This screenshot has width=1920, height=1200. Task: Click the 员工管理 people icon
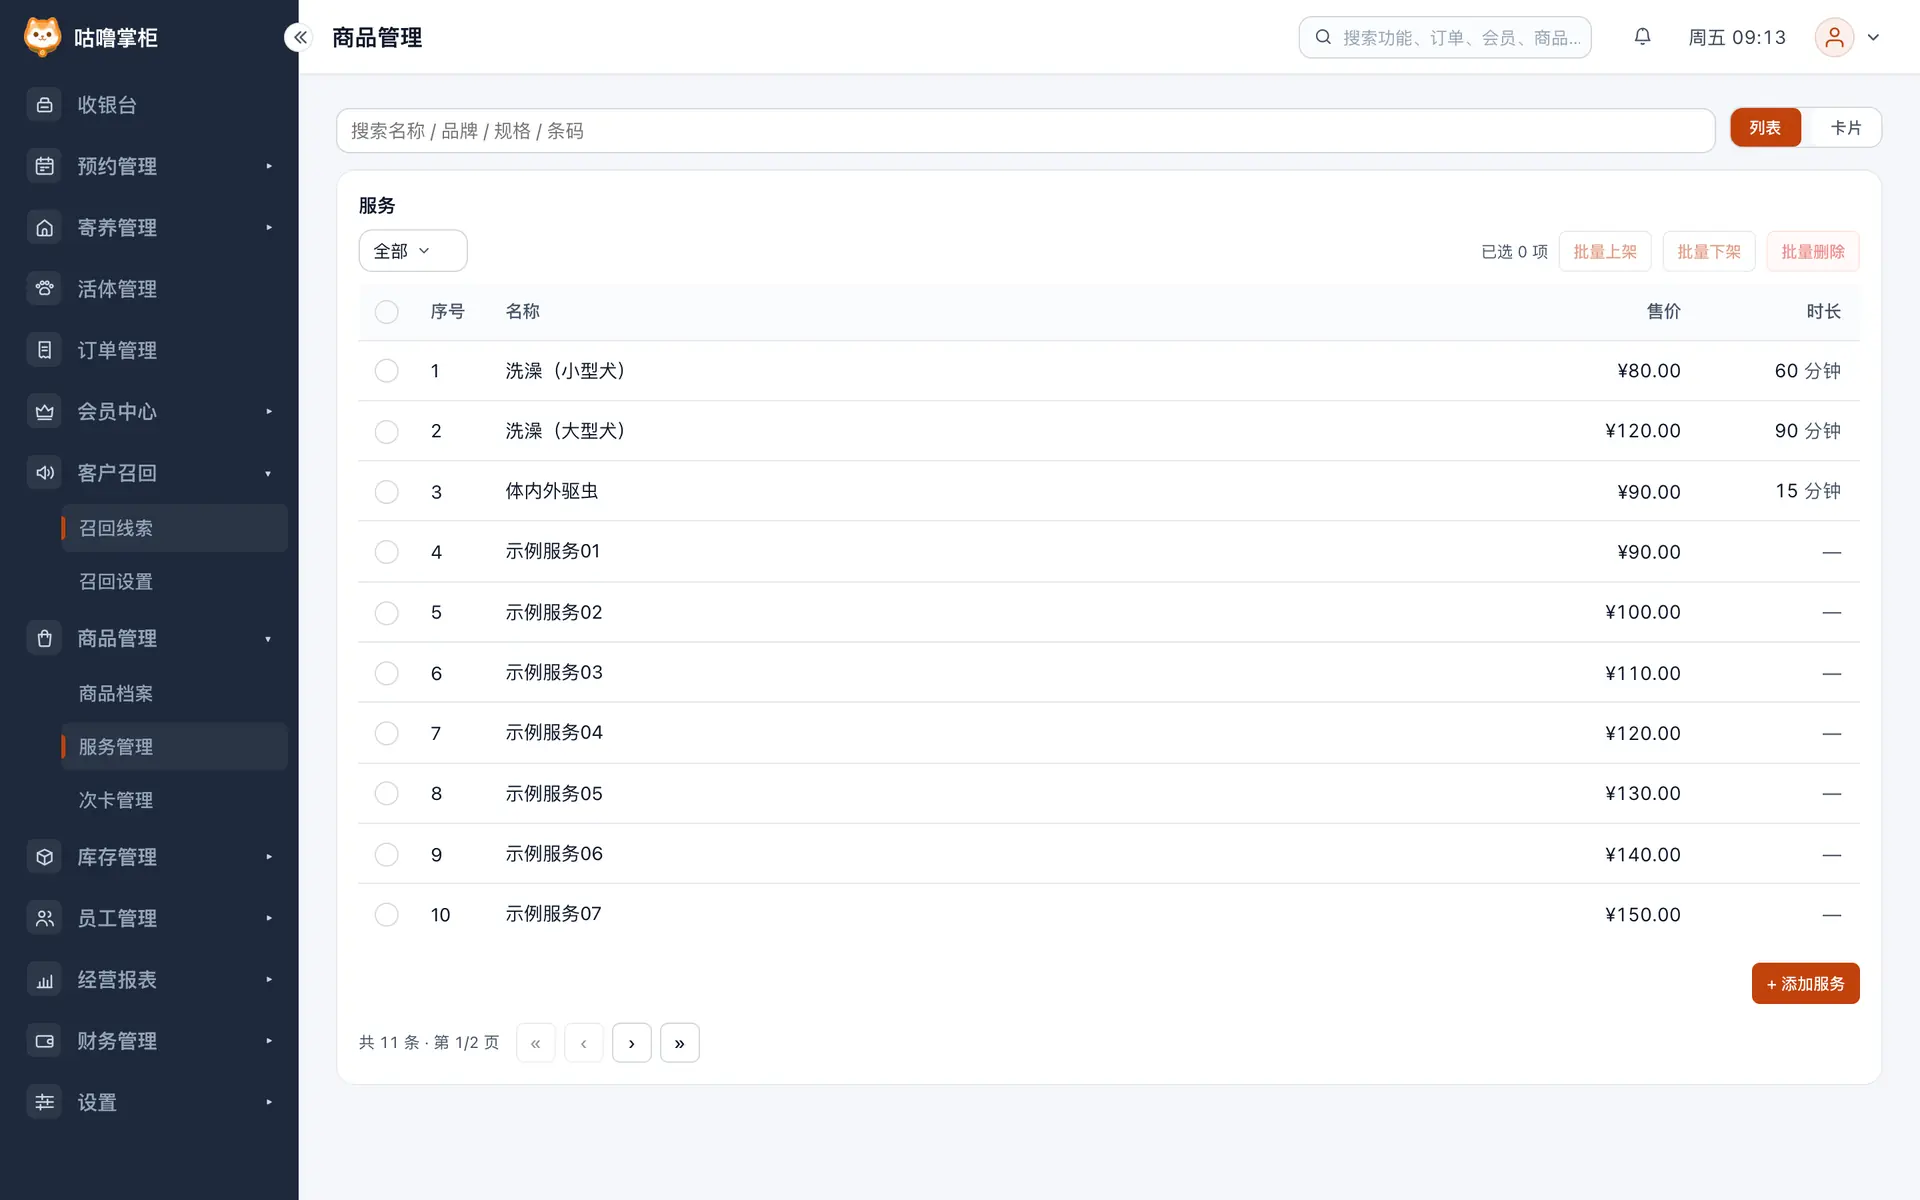(x=44, y=918)
